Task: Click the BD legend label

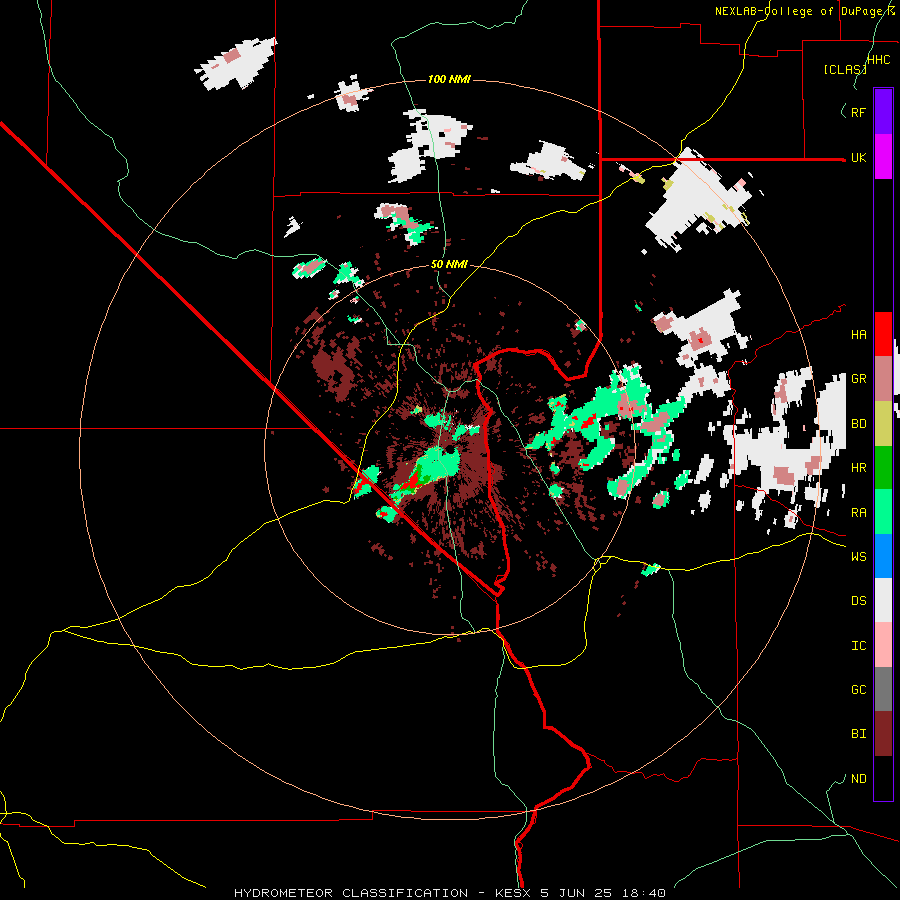Action: (858, 424)
